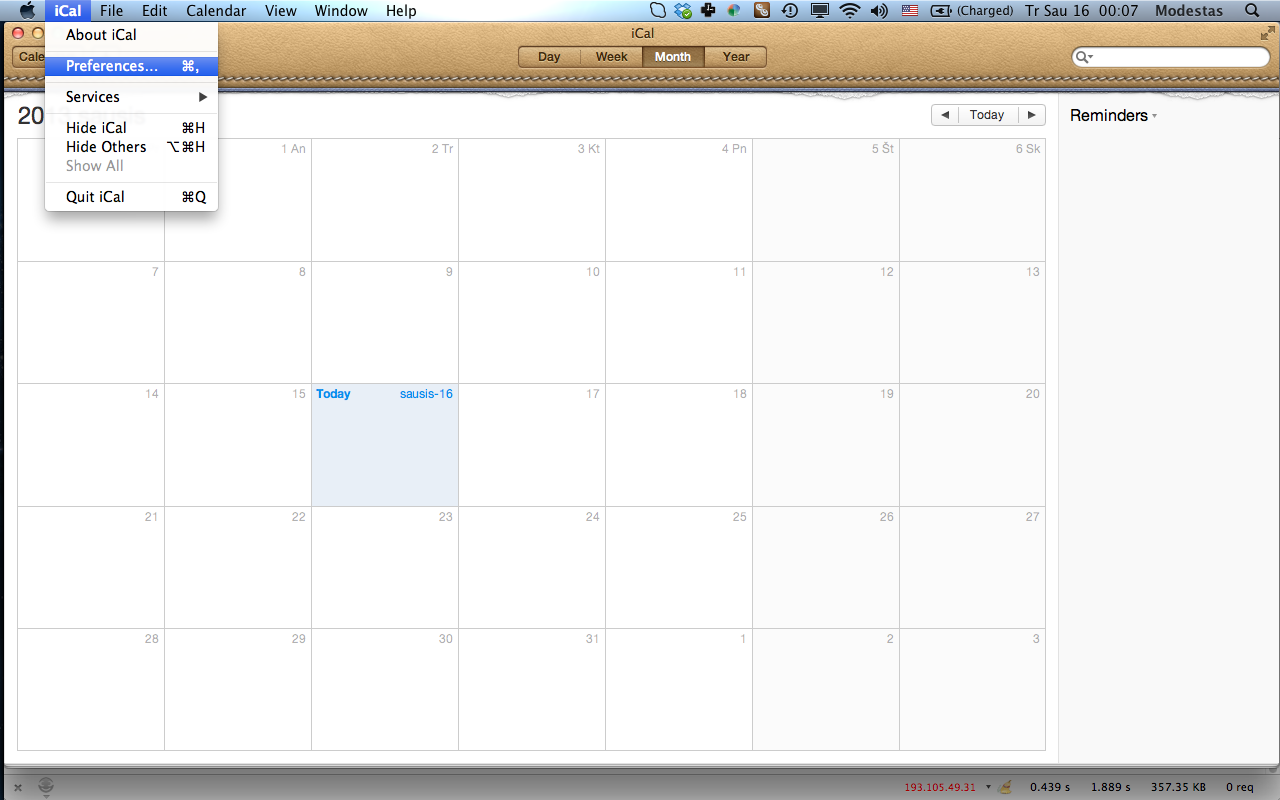1280x800 pixels.
Task: Switch to Week view
Action: (x=611, y=57)
